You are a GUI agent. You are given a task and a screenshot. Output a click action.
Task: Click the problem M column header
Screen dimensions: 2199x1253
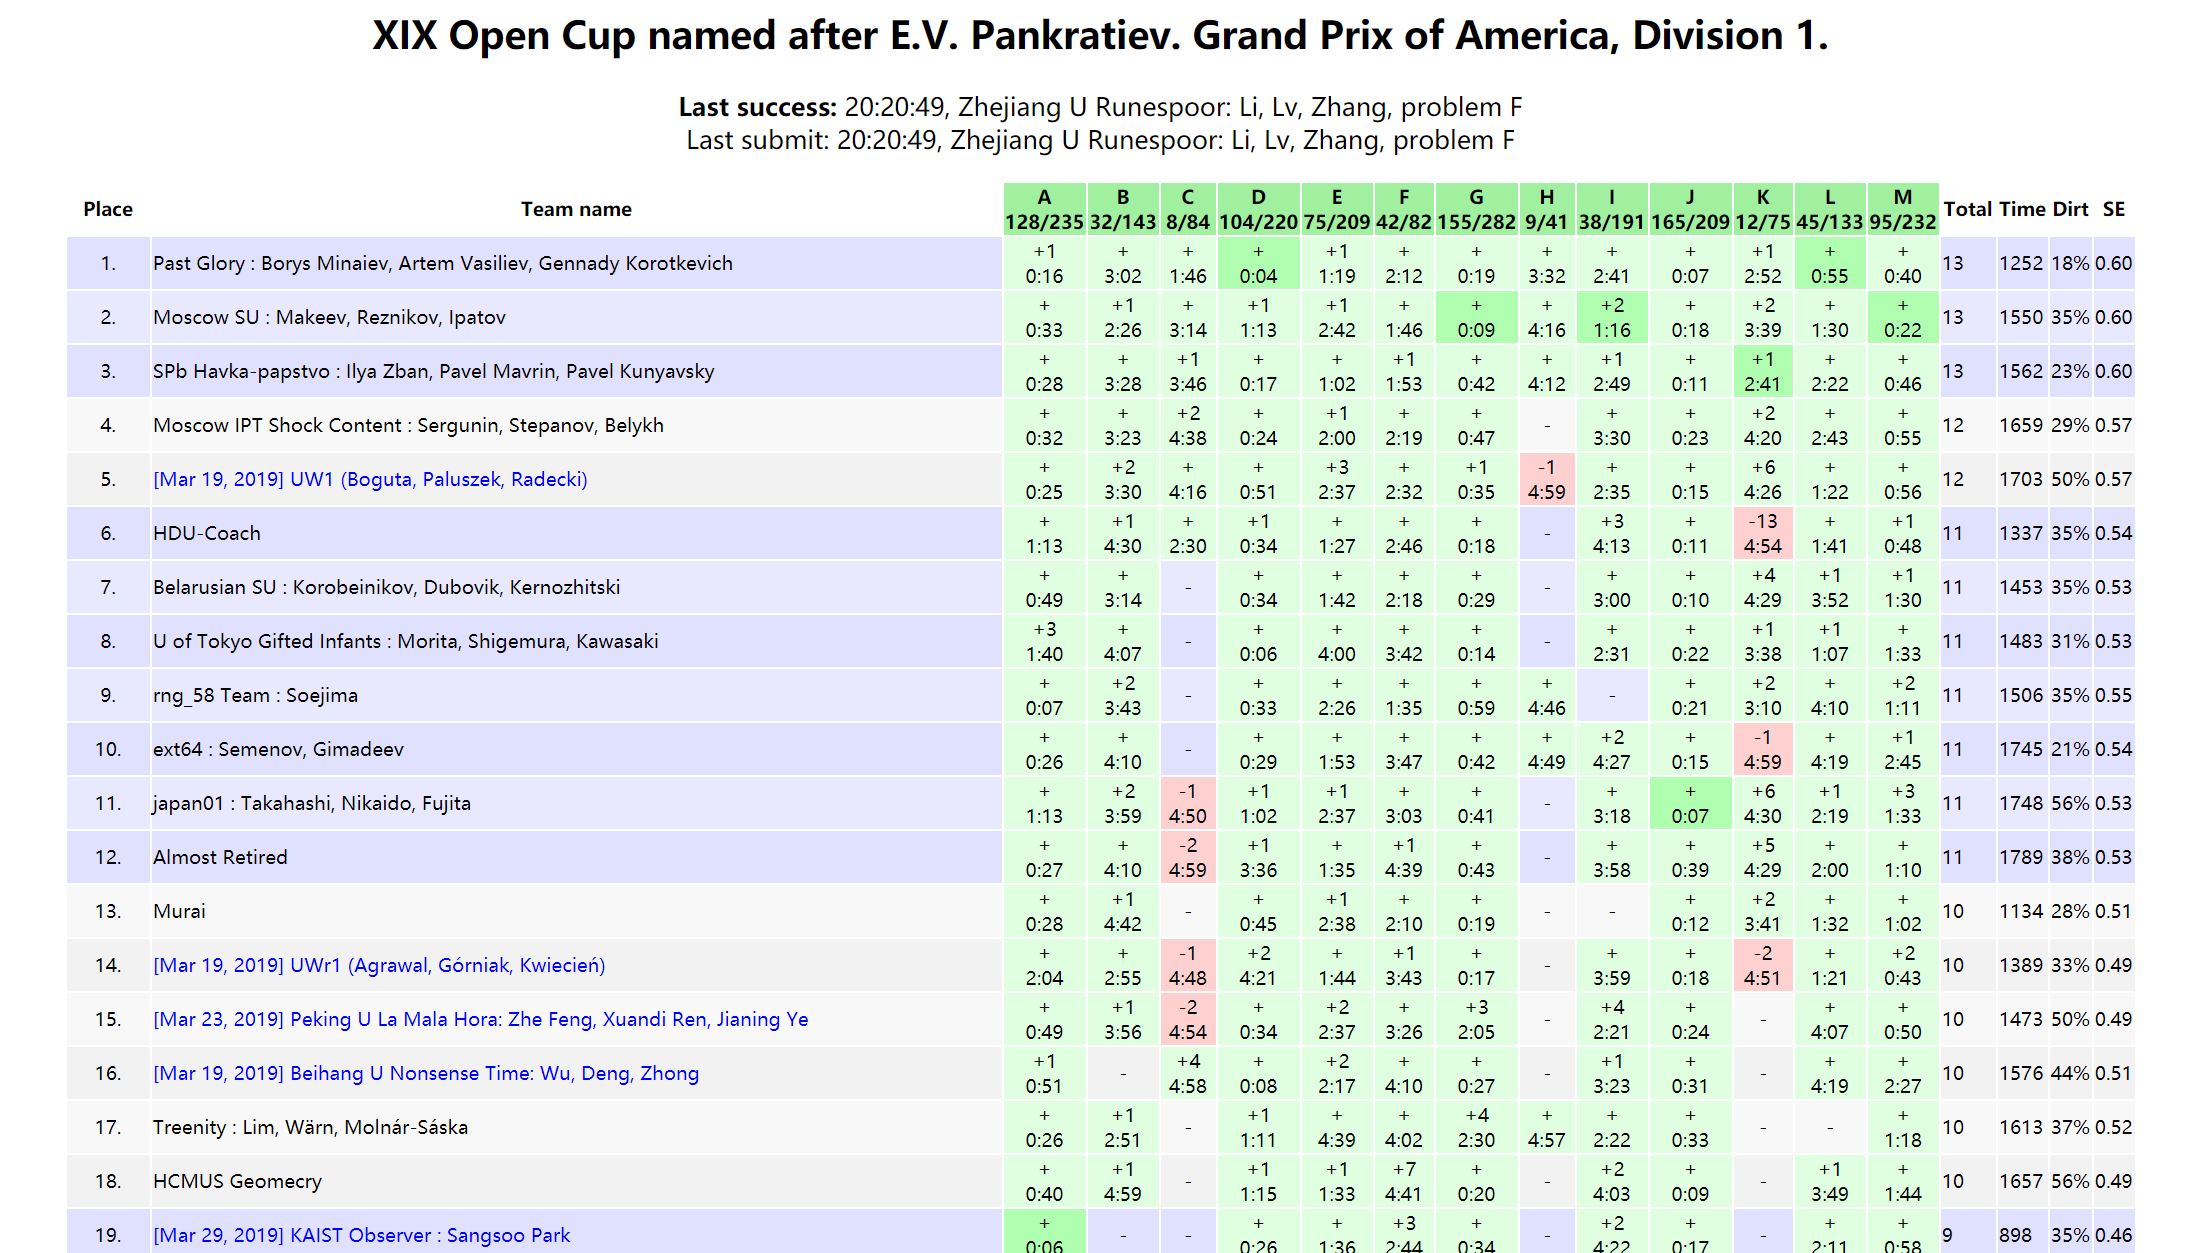click(x=1902, y=209)
